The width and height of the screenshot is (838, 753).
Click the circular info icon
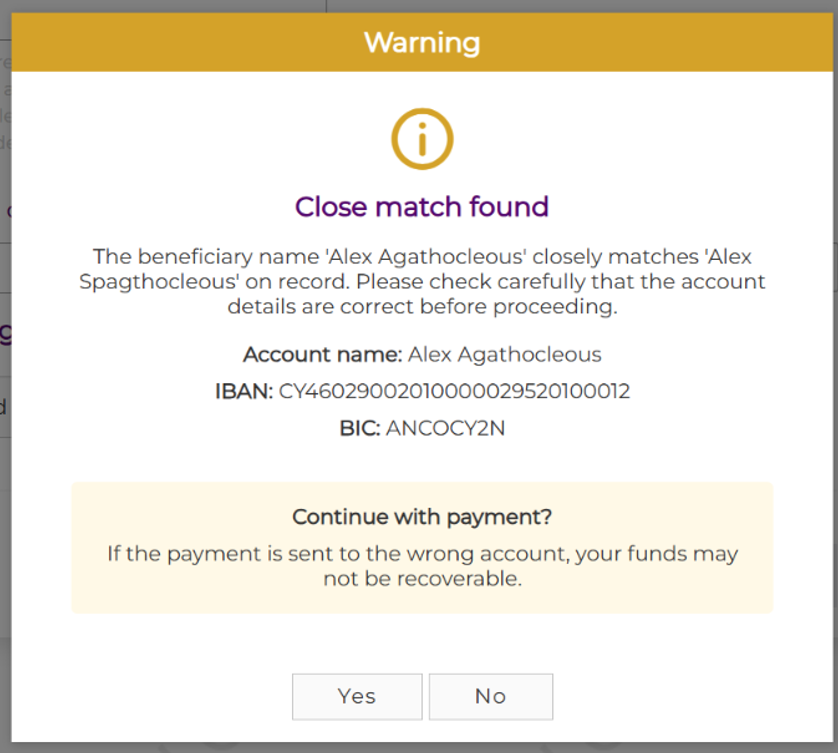coord(422,139)
